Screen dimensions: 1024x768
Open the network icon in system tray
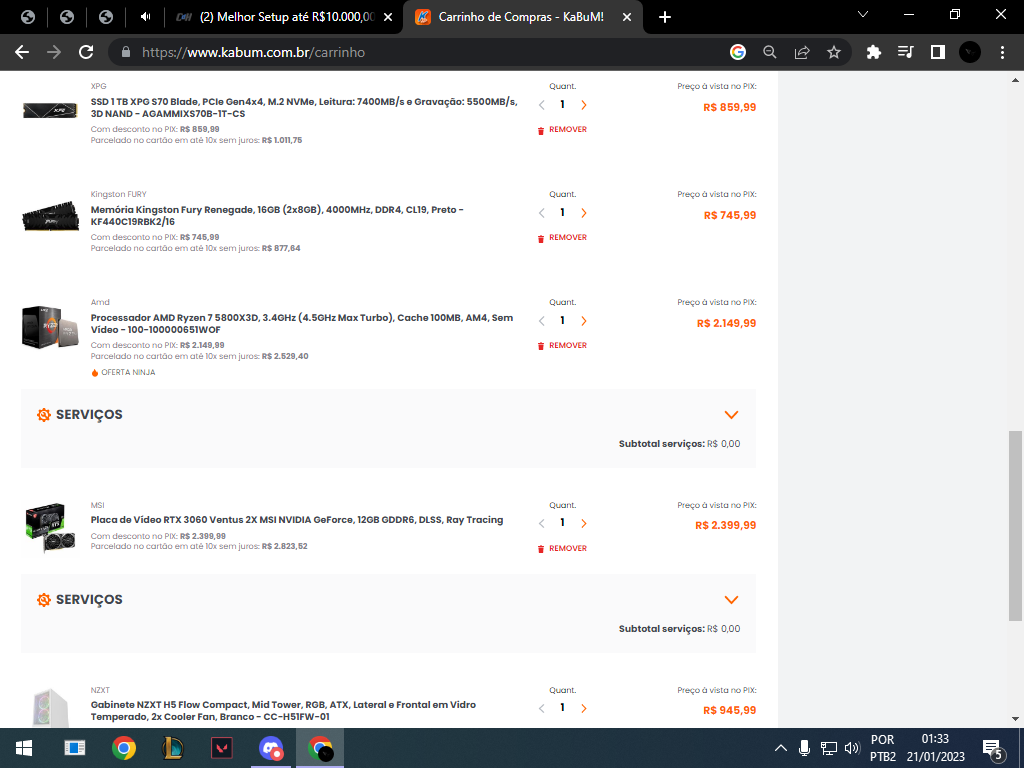[828, 748]
